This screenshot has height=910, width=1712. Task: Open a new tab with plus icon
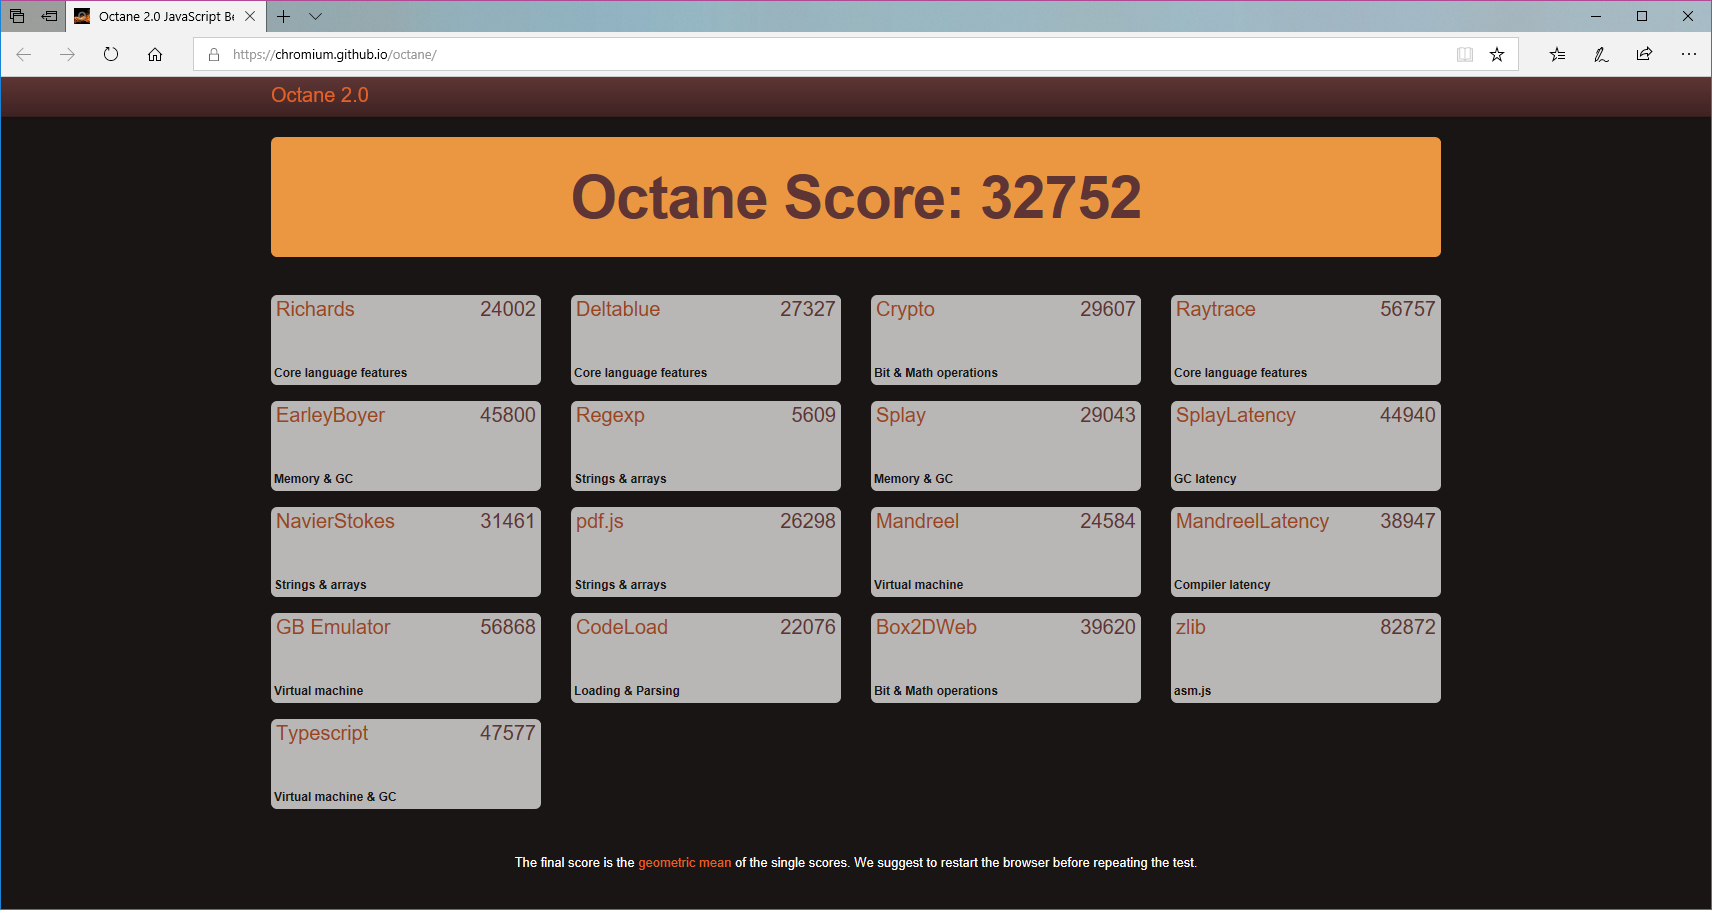coord(284,16)
